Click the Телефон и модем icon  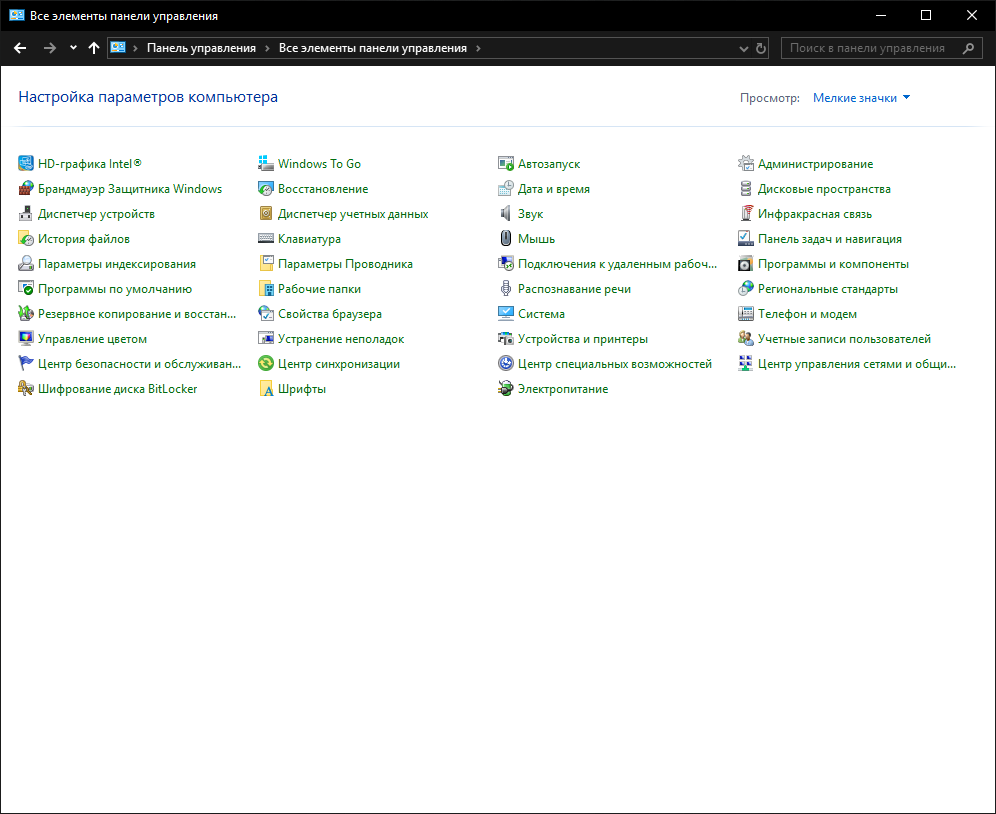(x=746, y=314)
